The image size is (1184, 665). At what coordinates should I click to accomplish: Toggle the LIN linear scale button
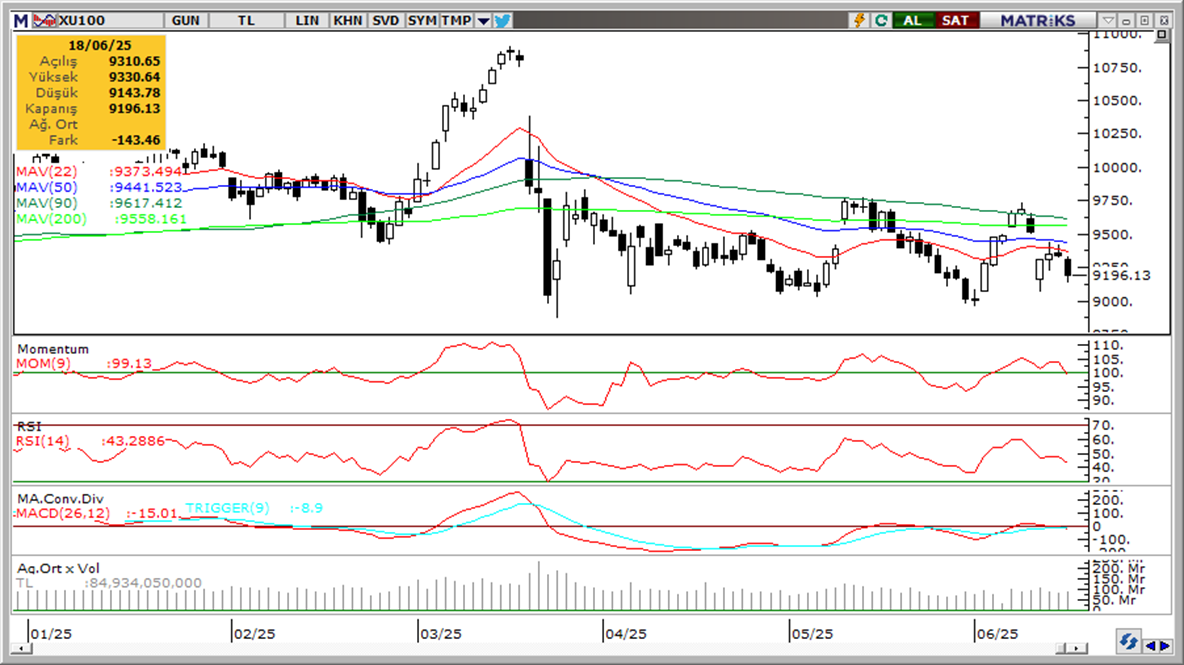pyautogui.click(x=307, y=20)
